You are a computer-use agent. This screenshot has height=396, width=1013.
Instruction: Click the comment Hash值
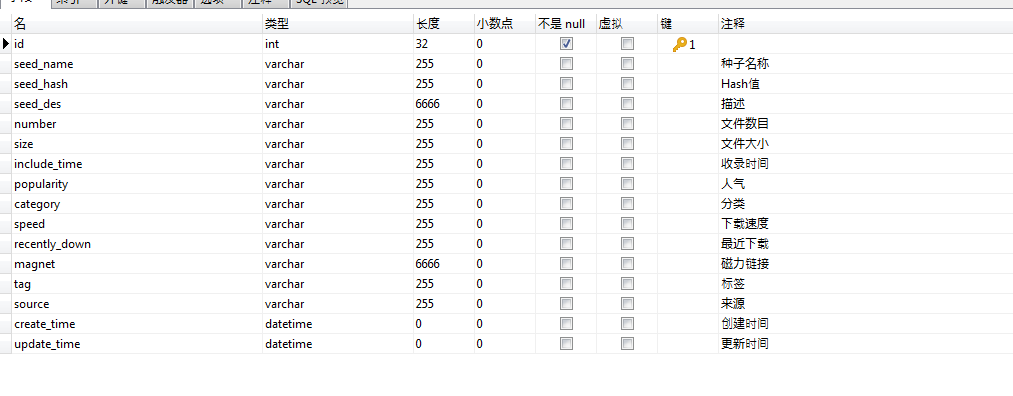click(740, 84)
